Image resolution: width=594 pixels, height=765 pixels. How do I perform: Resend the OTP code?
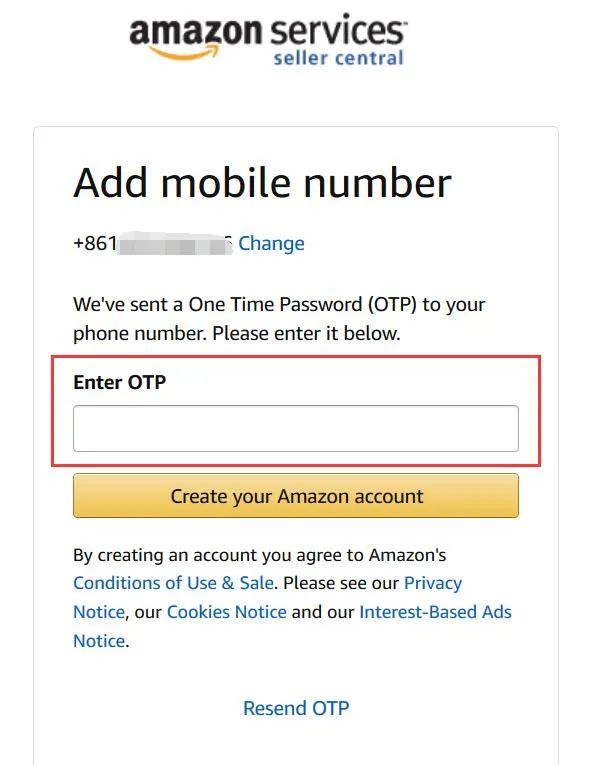click(x=296, y=708)
